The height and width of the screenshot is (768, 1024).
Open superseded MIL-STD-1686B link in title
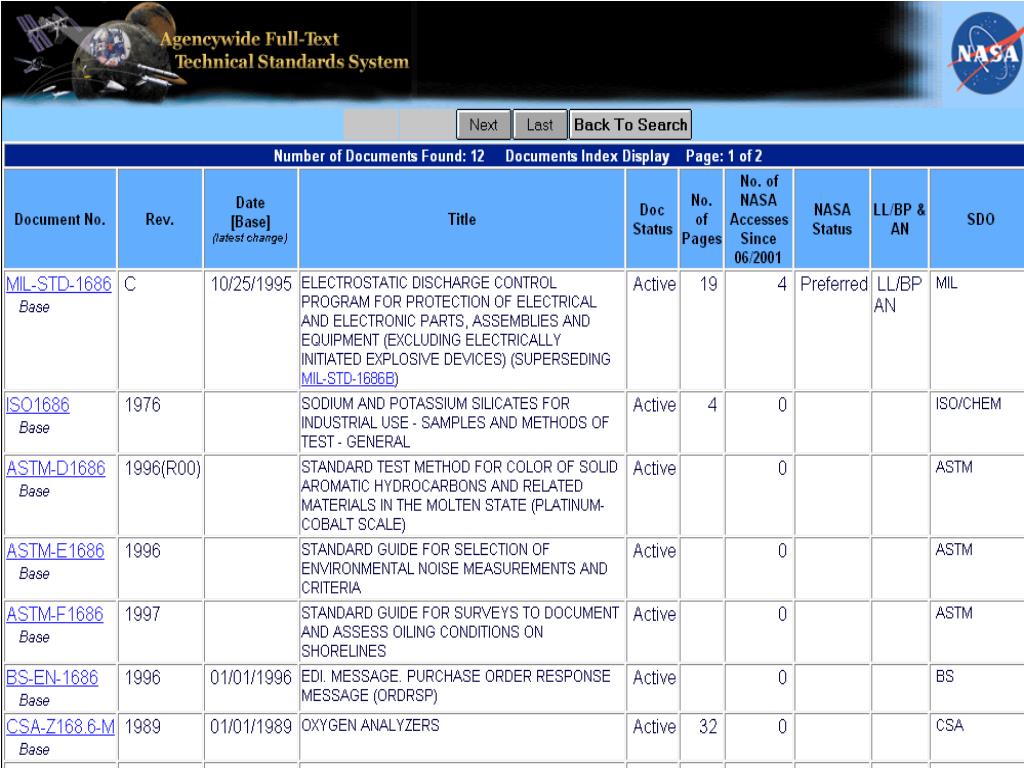pos(349,378)
